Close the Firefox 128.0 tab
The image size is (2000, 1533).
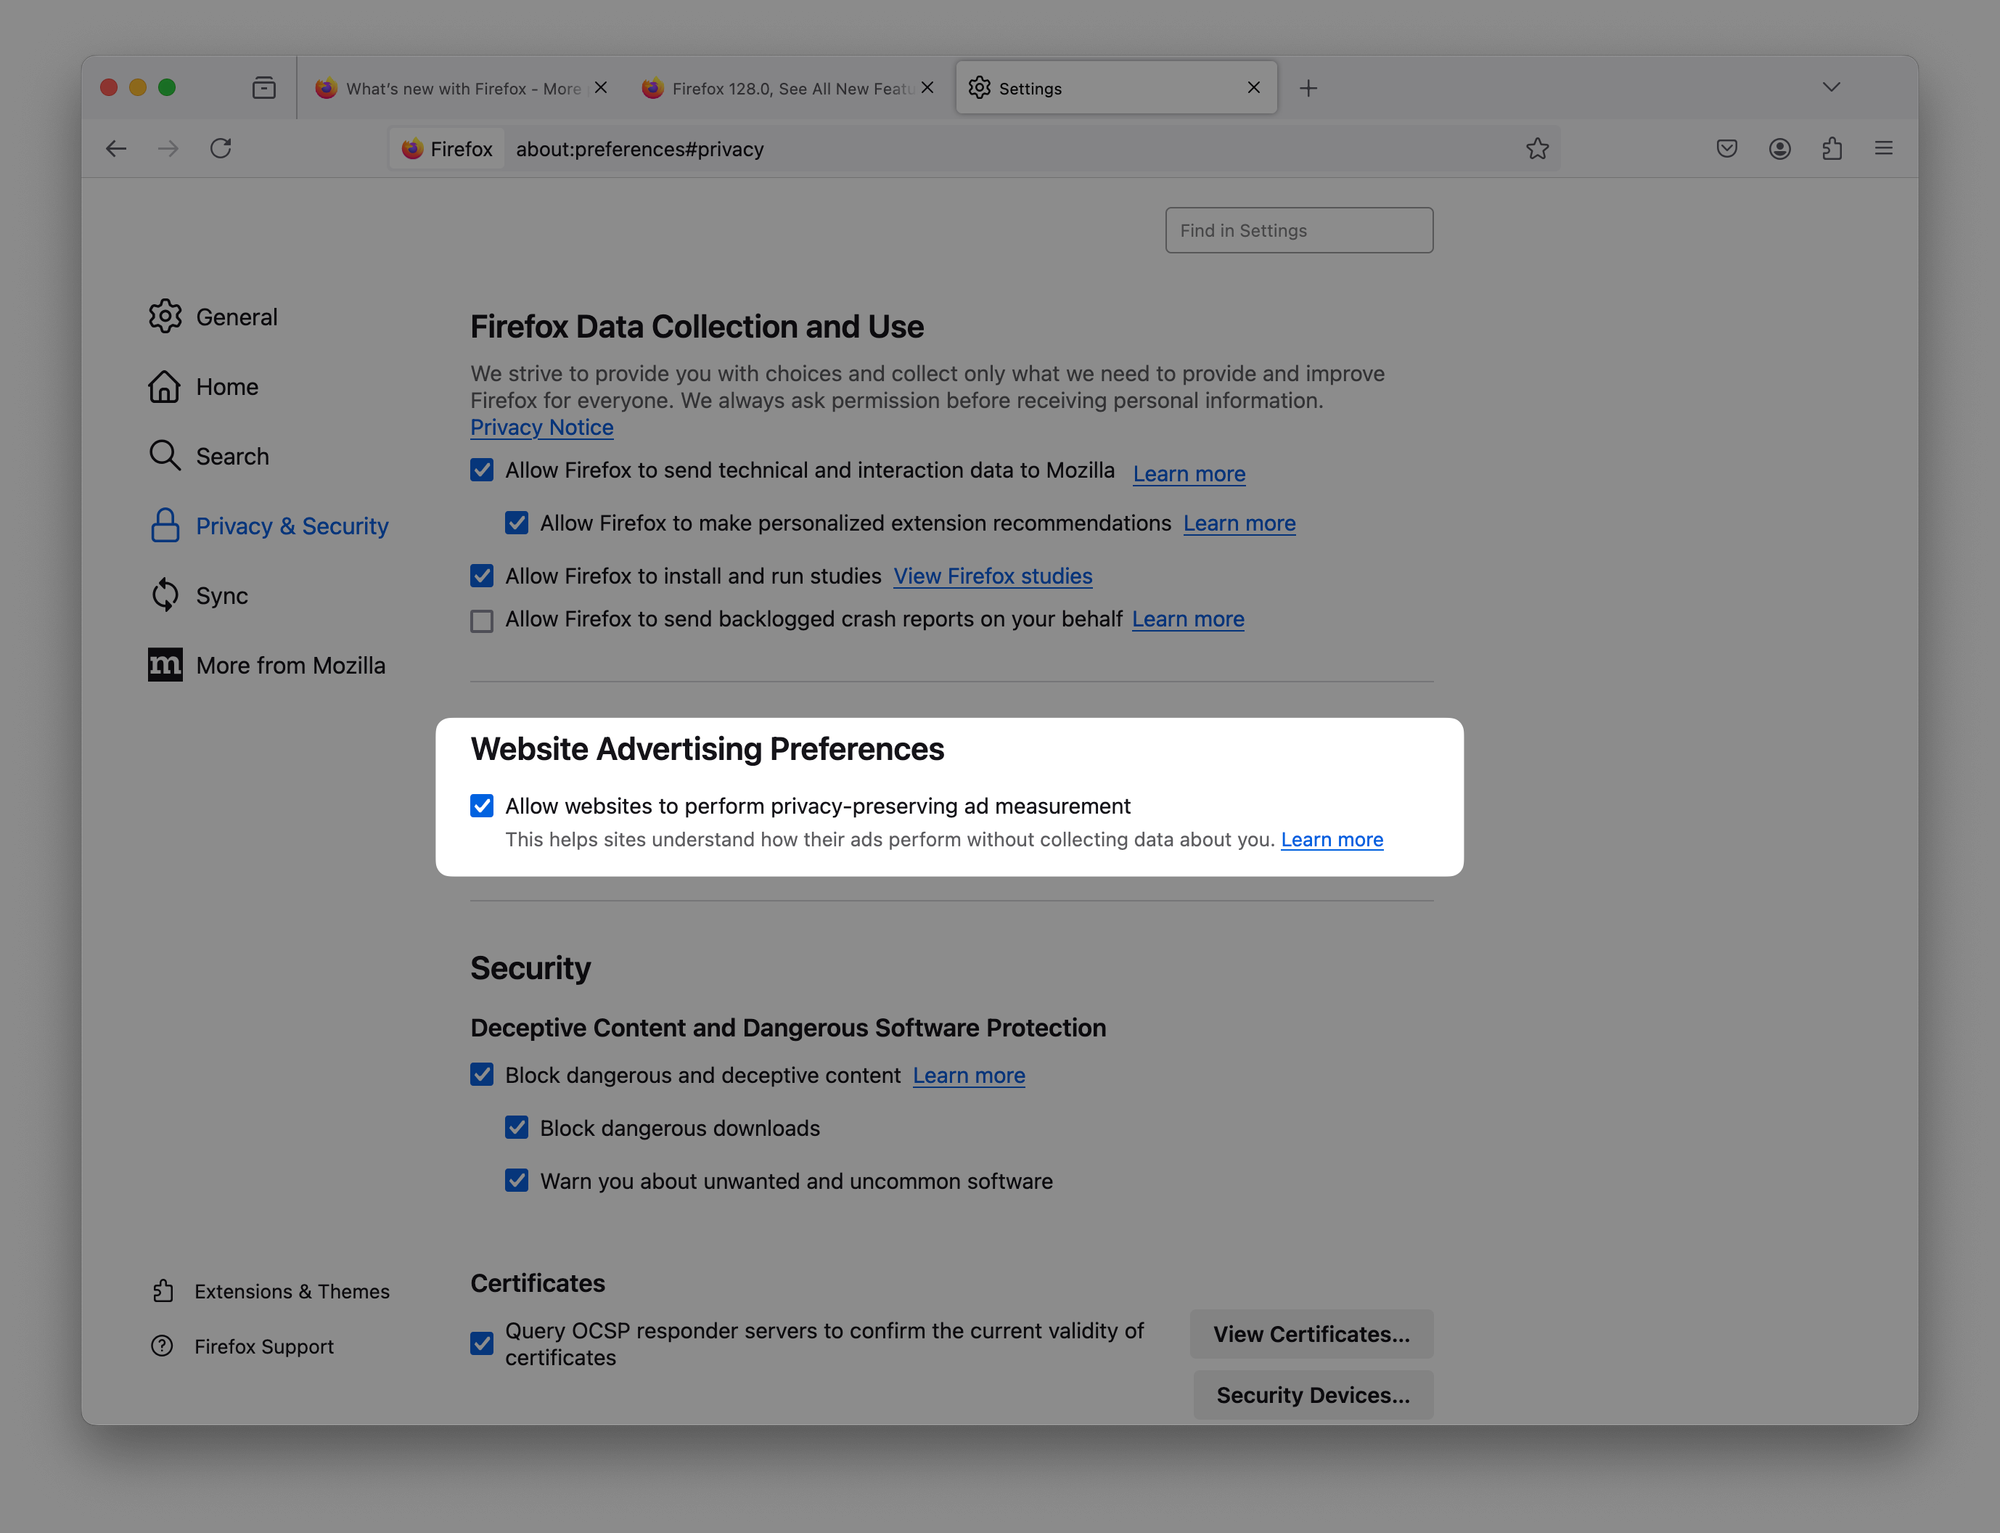pos(928,88)
